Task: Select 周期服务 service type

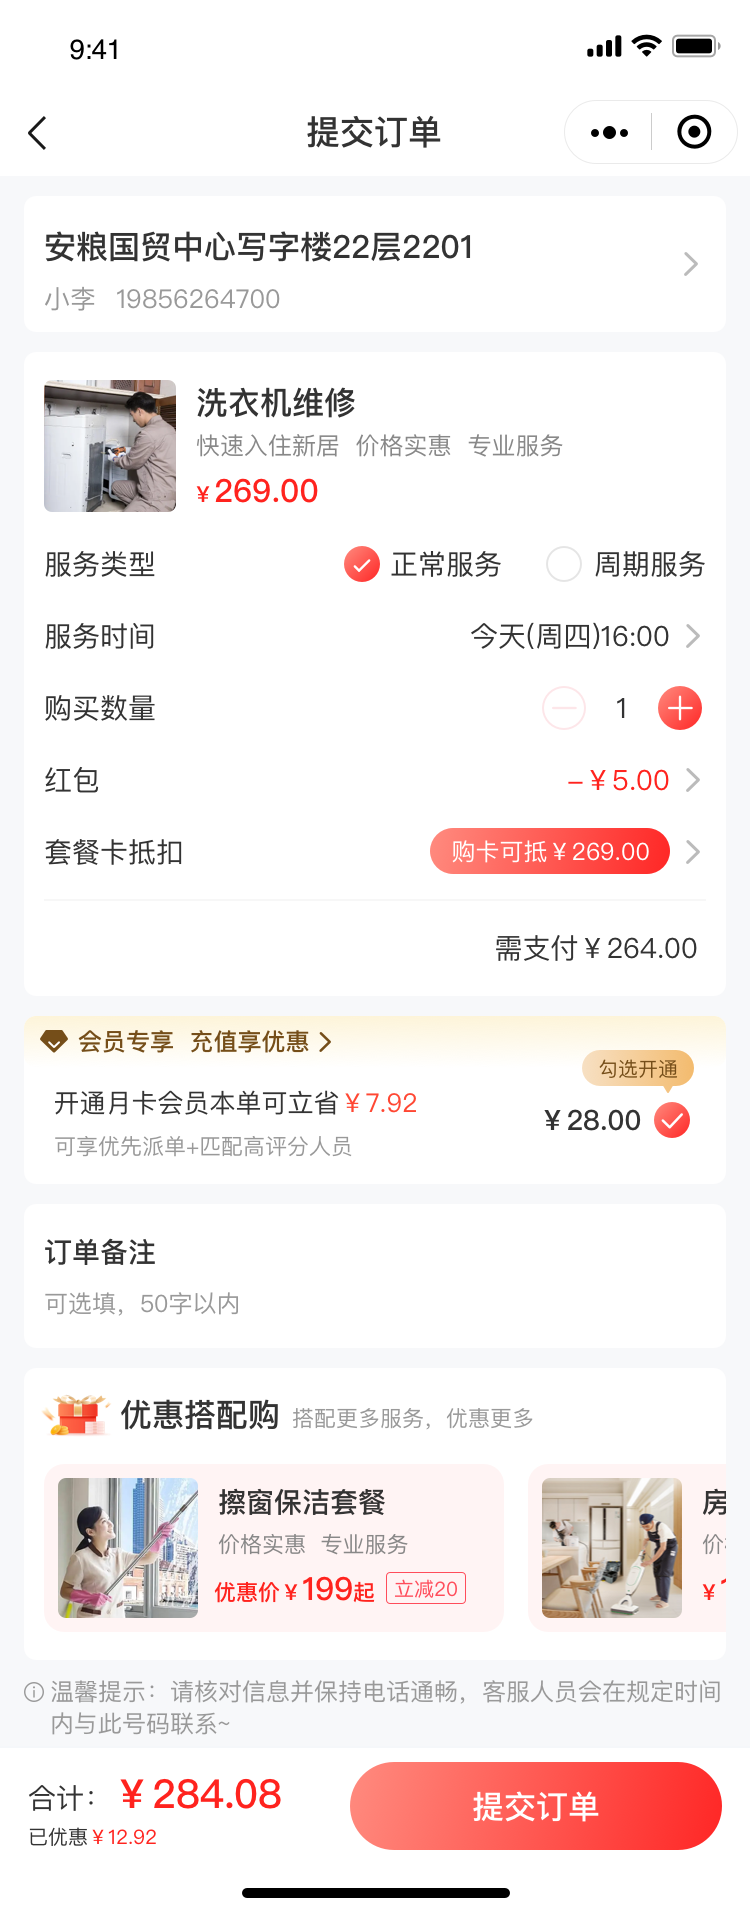Action: 564,565
